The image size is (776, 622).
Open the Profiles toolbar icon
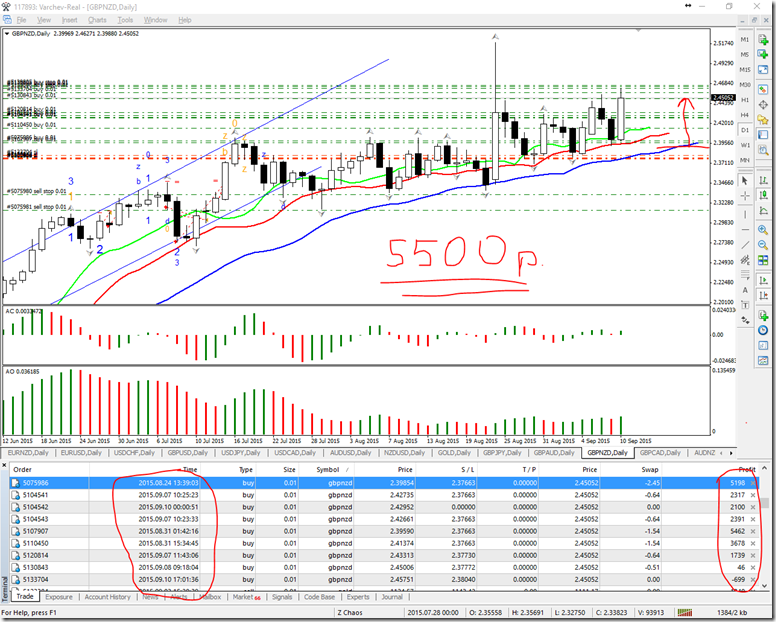(x=763, y=54)
